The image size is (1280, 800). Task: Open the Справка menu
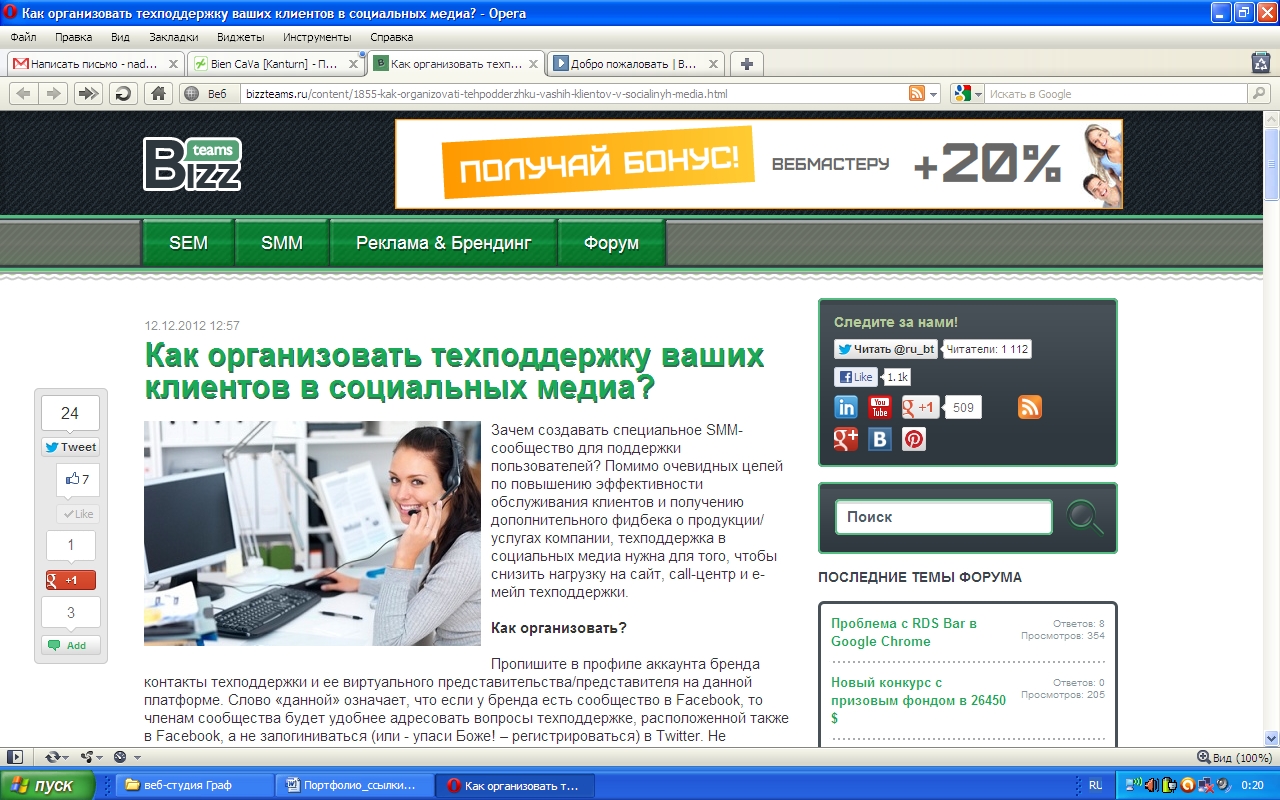391,37
